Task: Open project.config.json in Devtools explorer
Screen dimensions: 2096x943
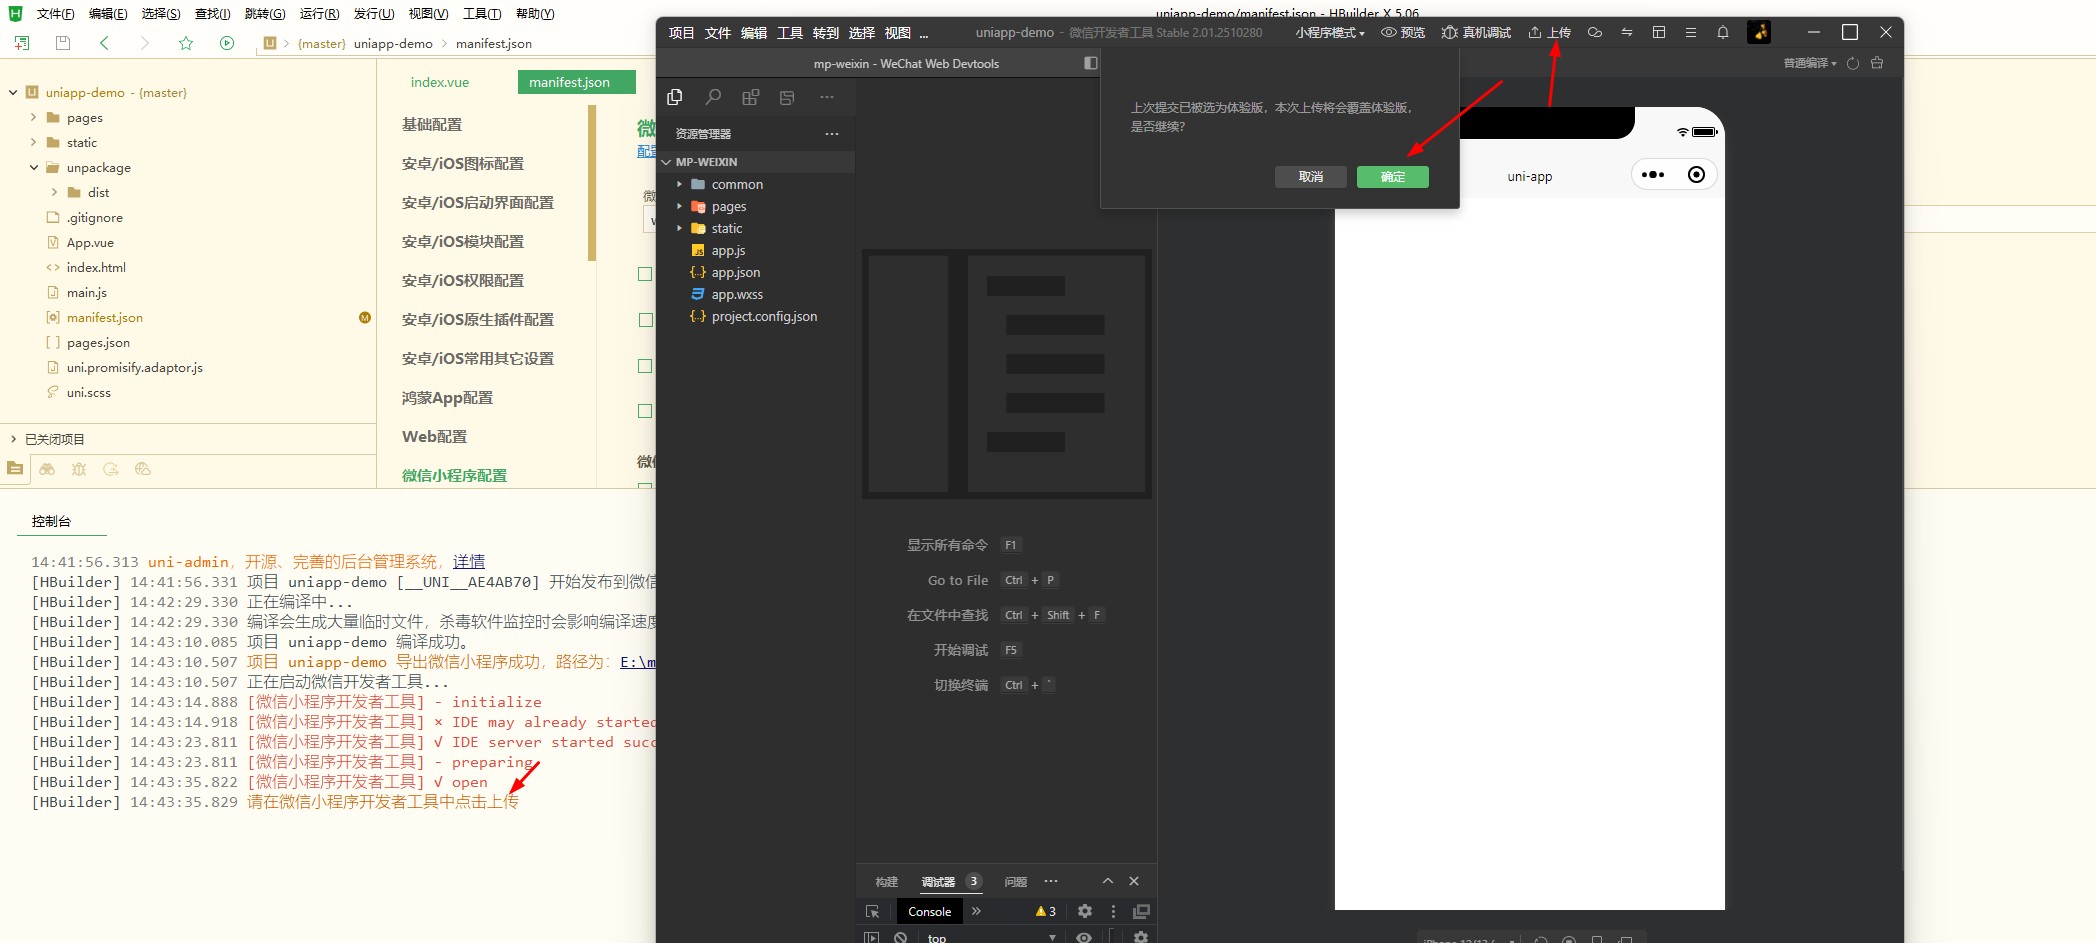Action: coord(764,316)
